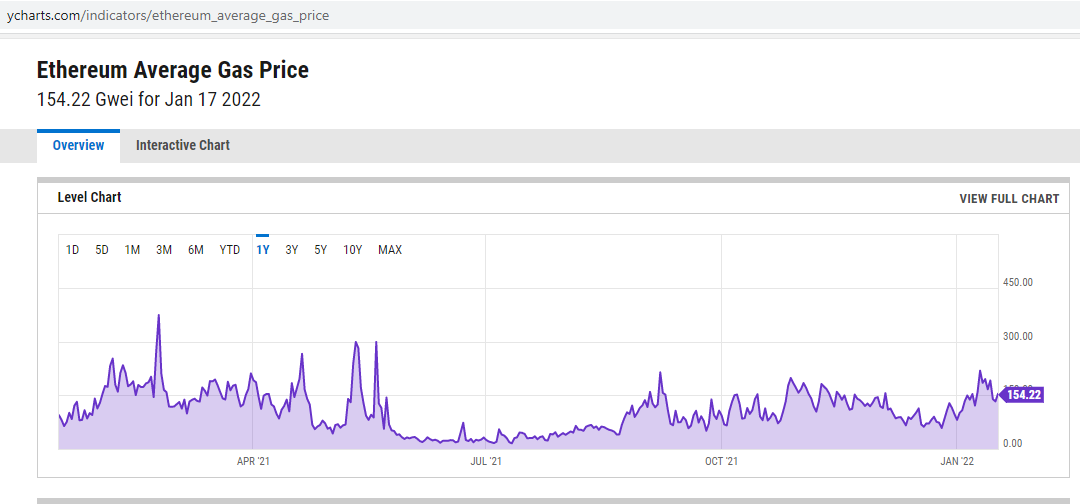
Task: Click the JAN '22 axis label
Action: [x=957, y=461]
